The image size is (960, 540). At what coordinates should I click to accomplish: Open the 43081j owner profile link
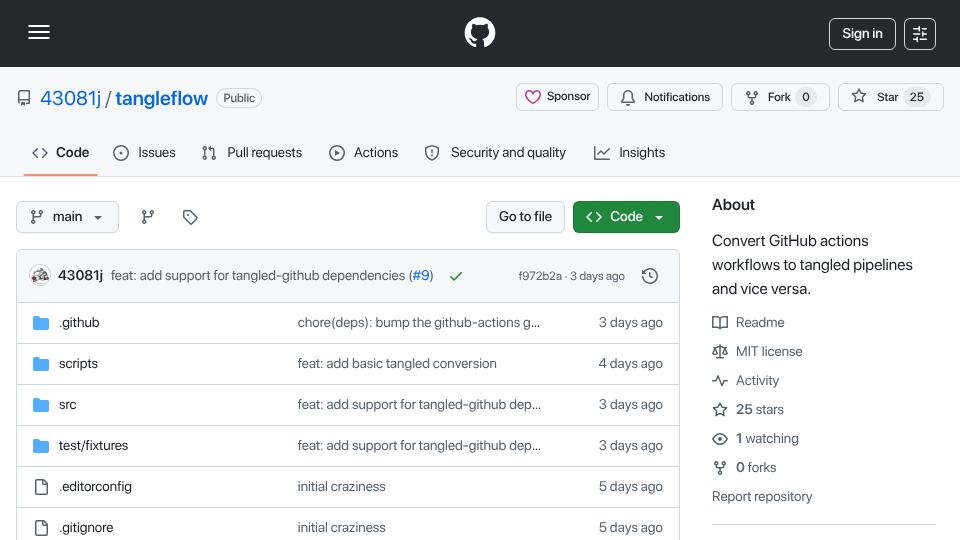[x=70, y=98]
